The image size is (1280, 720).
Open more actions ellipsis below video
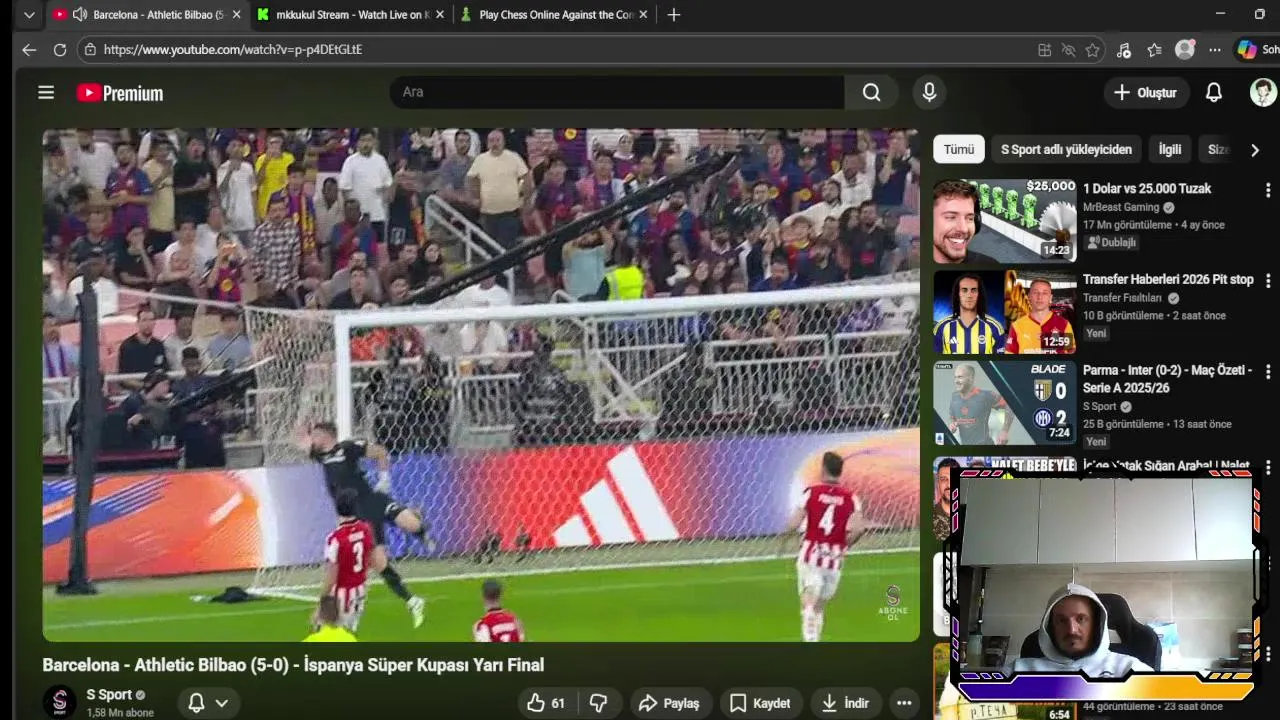tap(903, 703)
